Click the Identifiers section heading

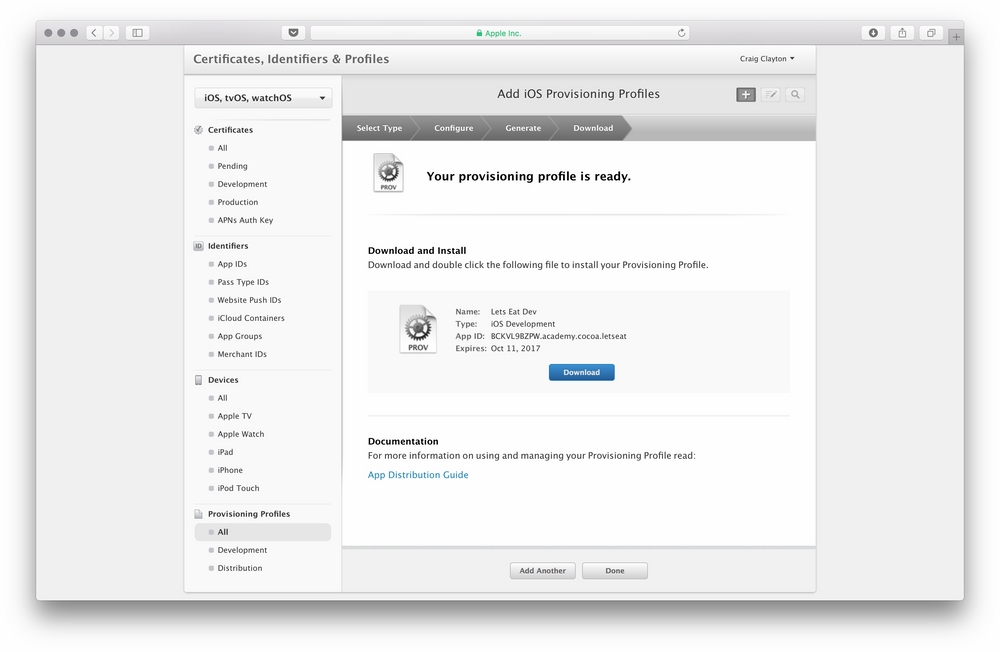(228, 246)
